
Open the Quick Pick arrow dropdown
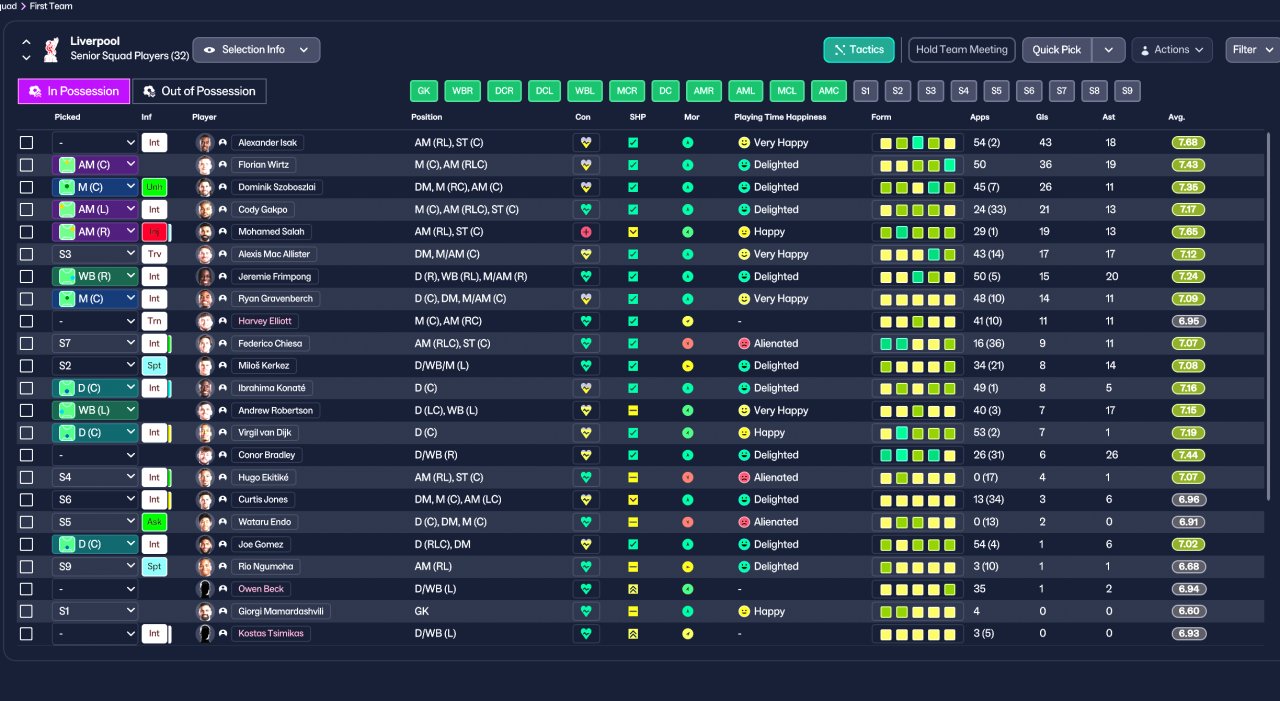click(x=1108, y=50)
